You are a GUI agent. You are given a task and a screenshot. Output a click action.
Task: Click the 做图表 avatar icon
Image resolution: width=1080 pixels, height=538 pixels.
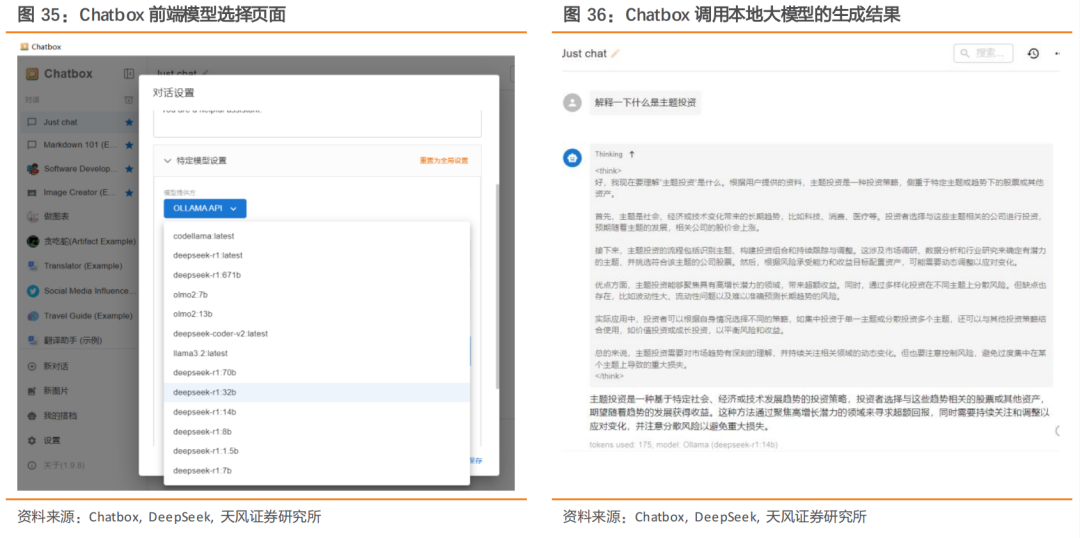coord(32,216)
